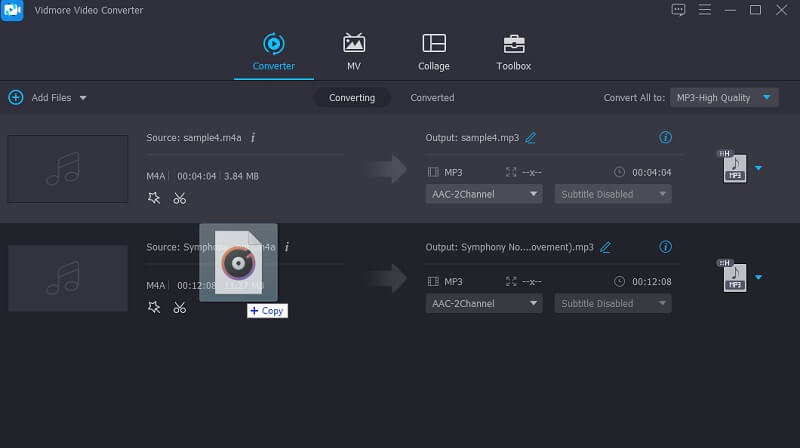
Task: Rename the Symphony output file with pencil
Action: pyautogui.click(x=605, y=246)
